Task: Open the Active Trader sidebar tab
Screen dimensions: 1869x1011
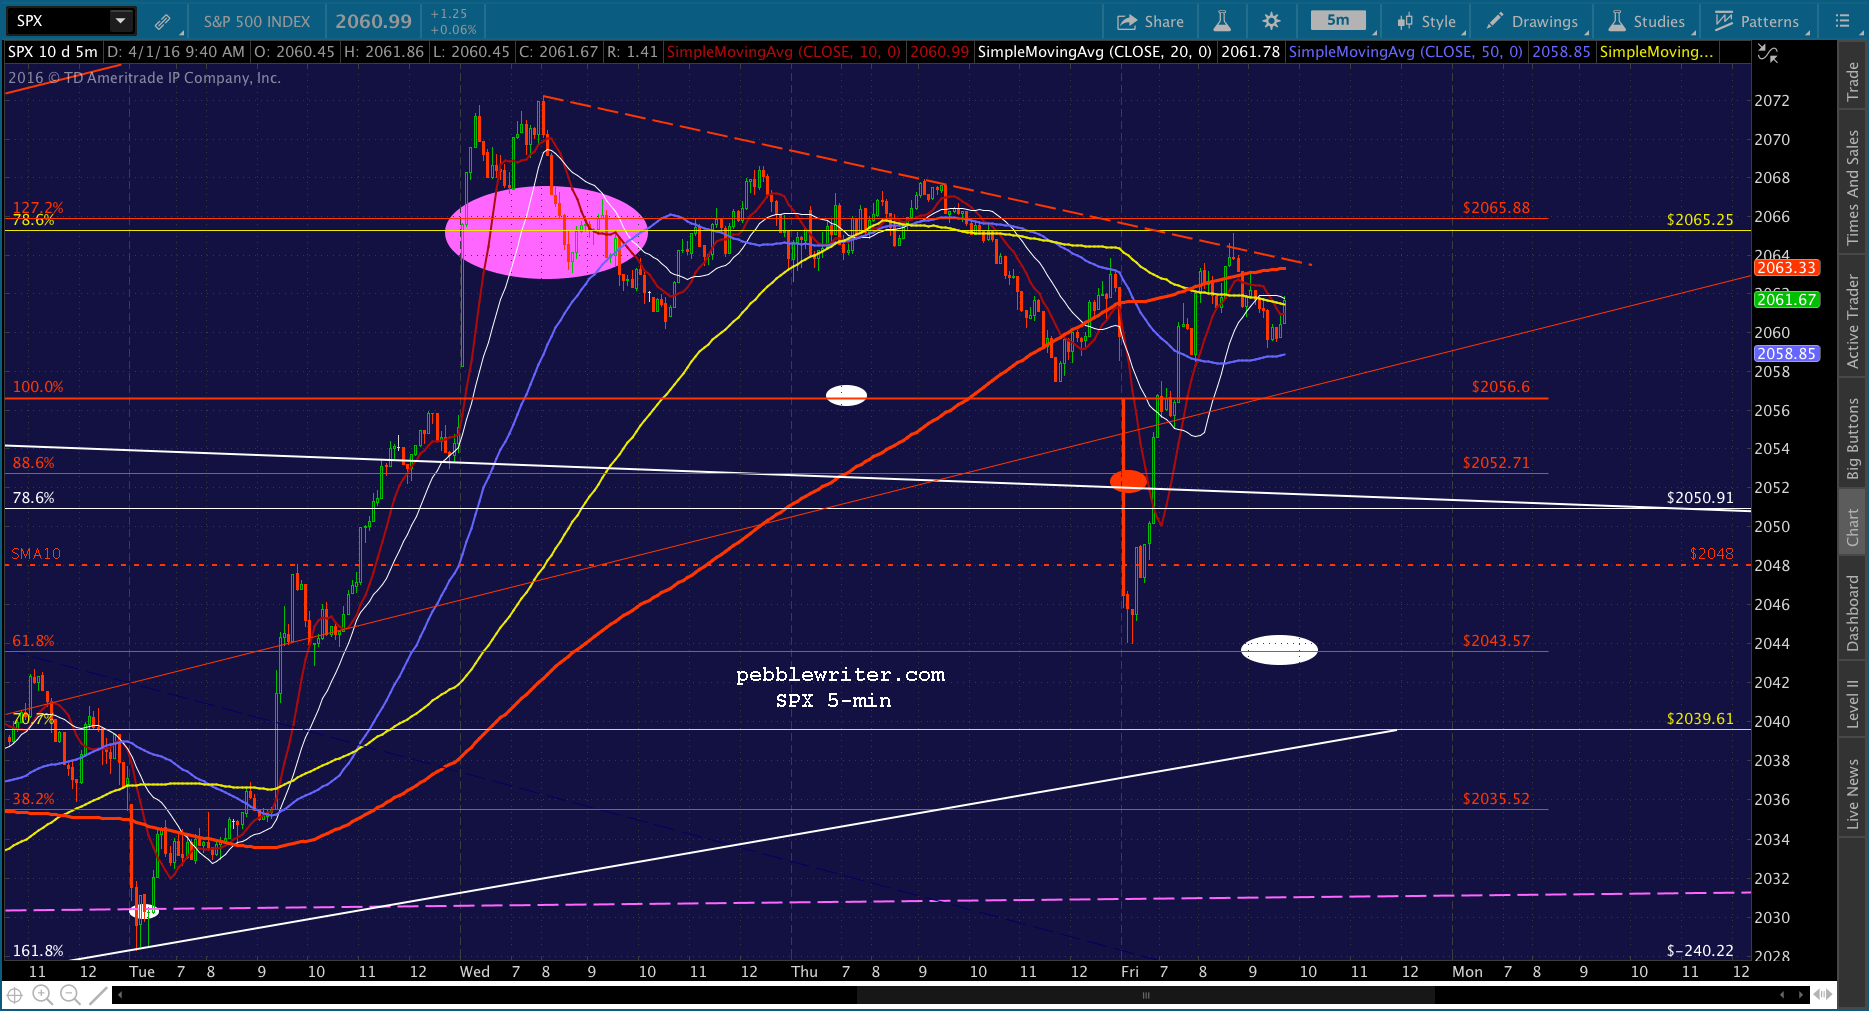Action: [x=1853, y=321]
